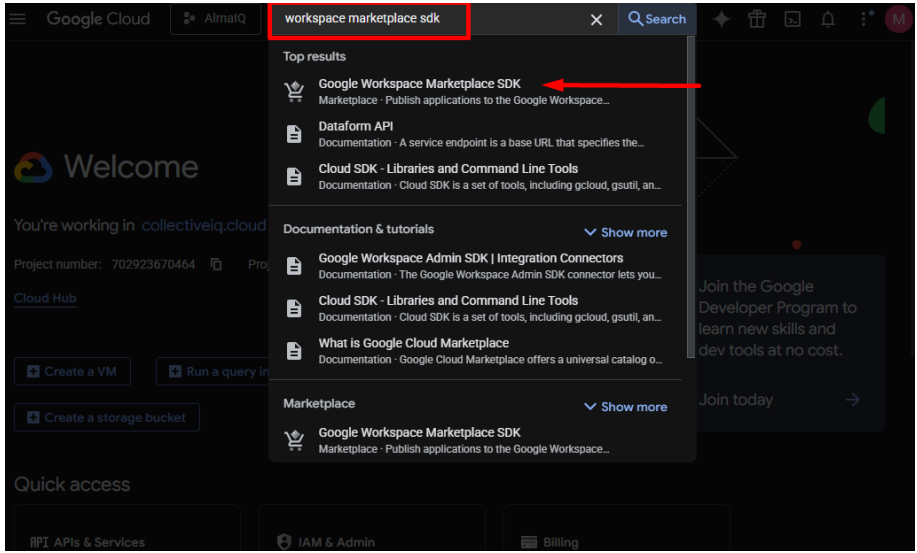Open the hamburger navigation menu
This screenshot has width=917, height=553.
click(x=18, y=19)
